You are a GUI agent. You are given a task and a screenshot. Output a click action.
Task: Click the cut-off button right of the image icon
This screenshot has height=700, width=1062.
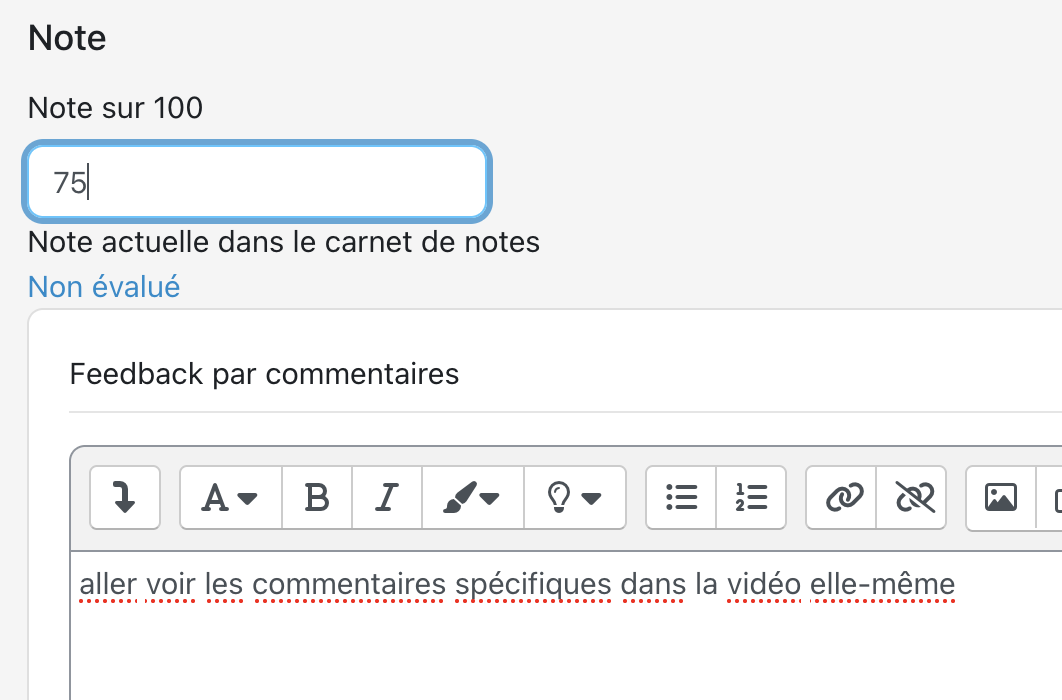click(x=1054, y=497)
